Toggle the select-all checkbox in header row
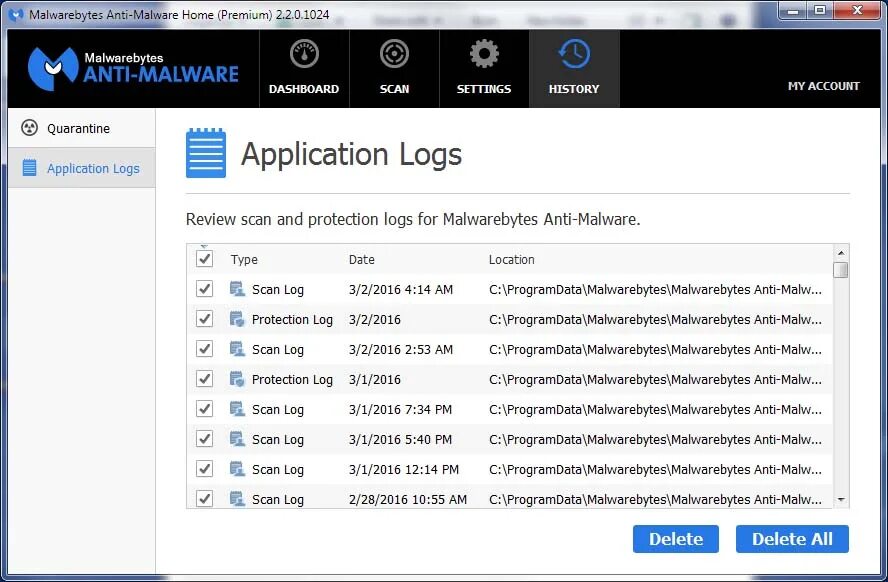This screenshot has width=888, height=582. coord(204,259)
